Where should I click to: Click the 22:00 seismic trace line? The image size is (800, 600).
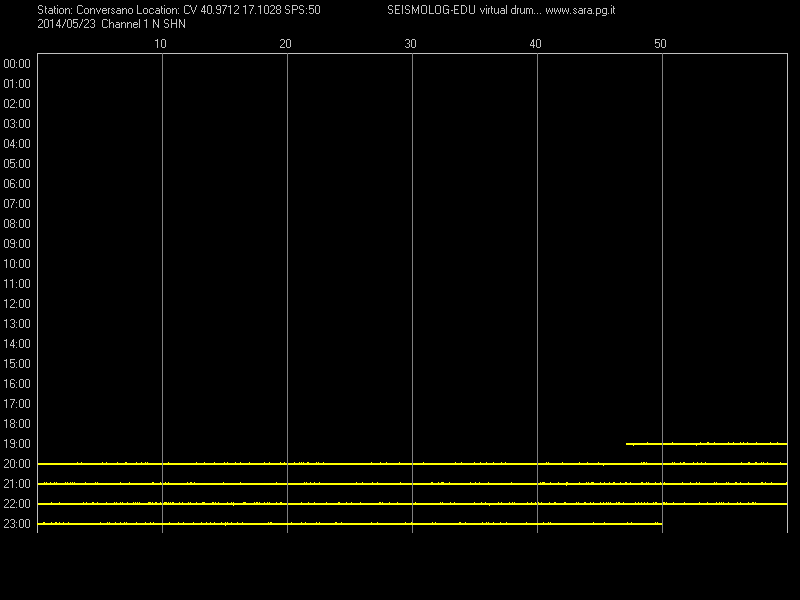pyautogui.click(x=412, y=504)
